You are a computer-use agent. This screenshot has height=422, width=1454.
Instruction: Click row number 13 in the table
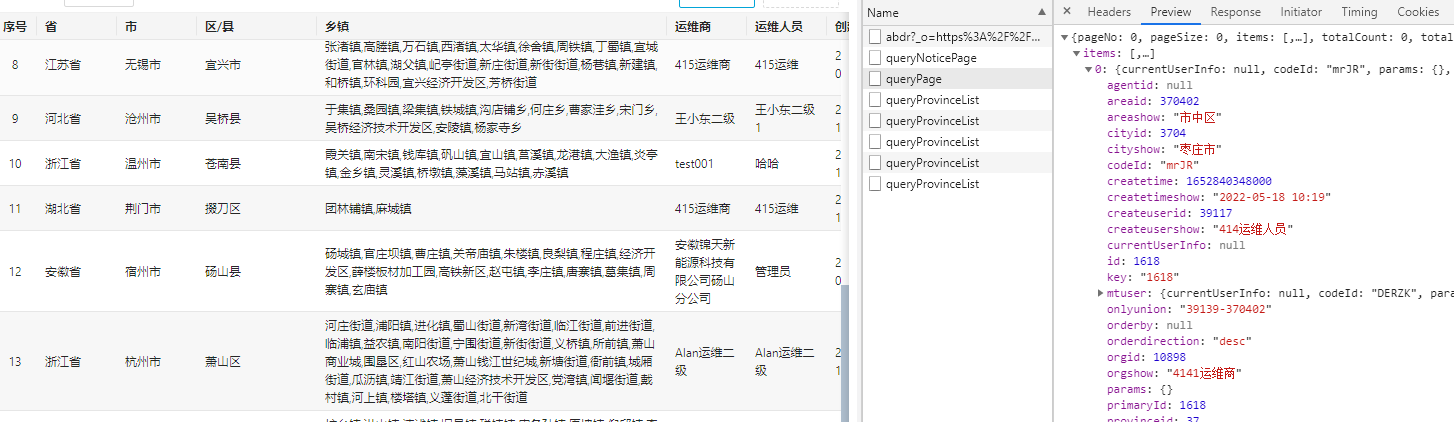click(x=15, y=362)
